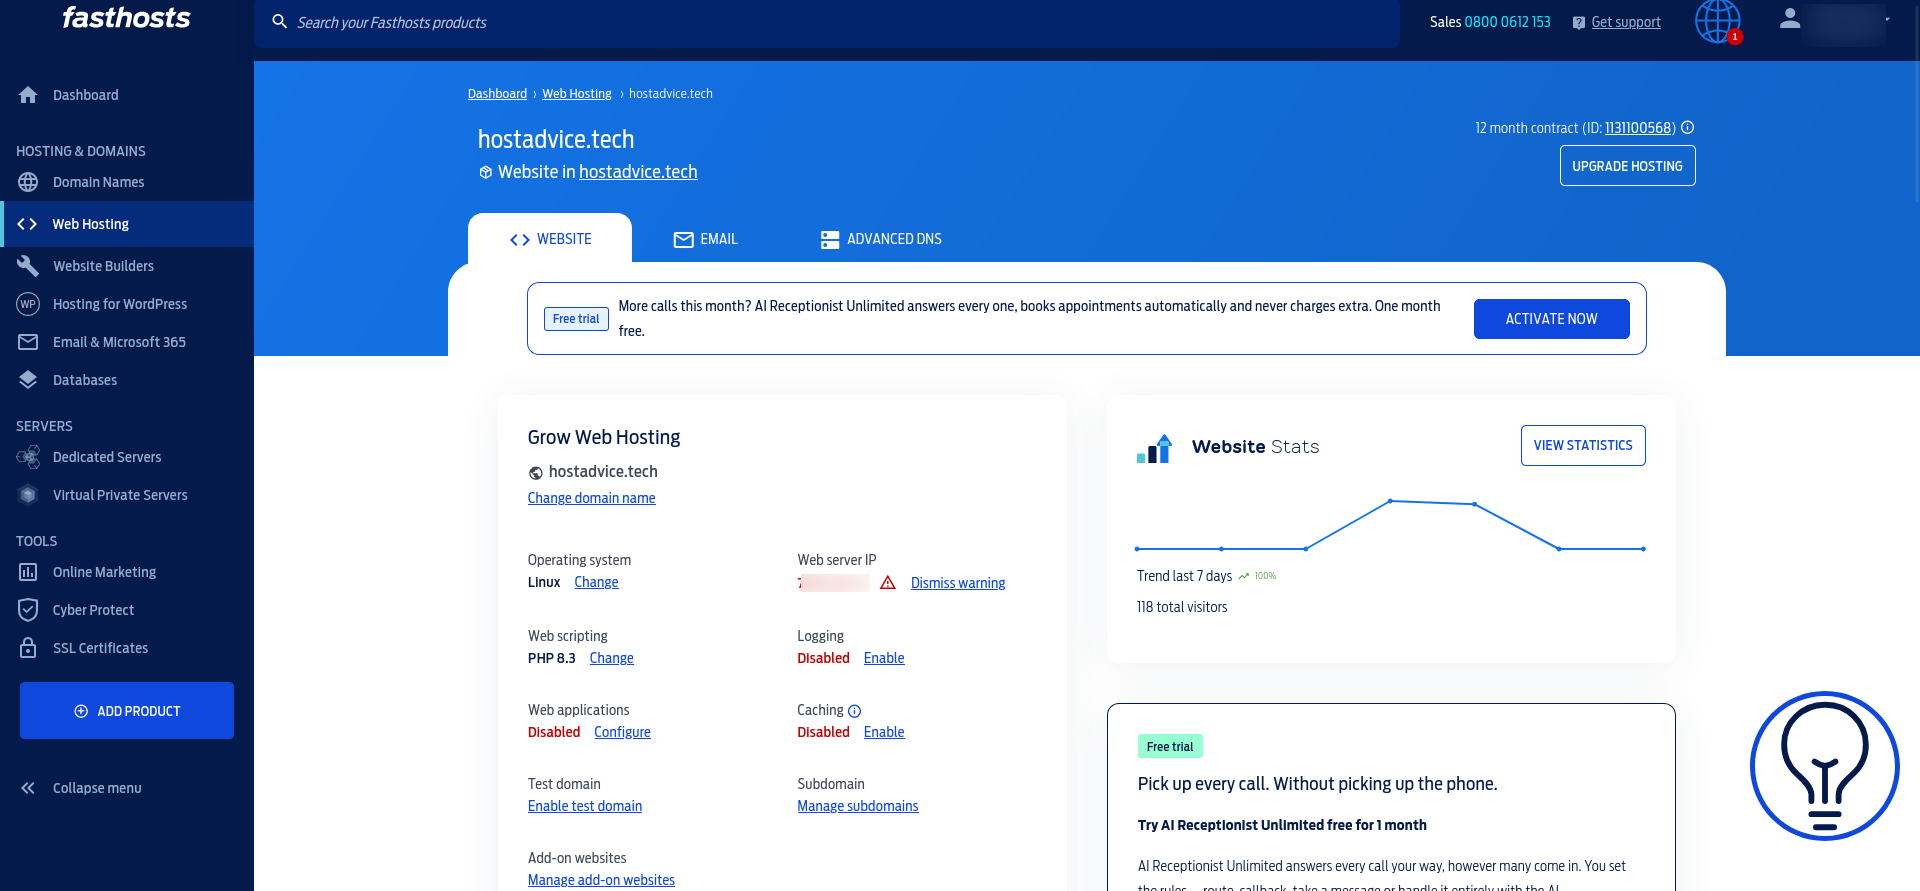This screenshot has height=891, width=1920.
Task: Open the user account icon
Action: click(1790, 18)
